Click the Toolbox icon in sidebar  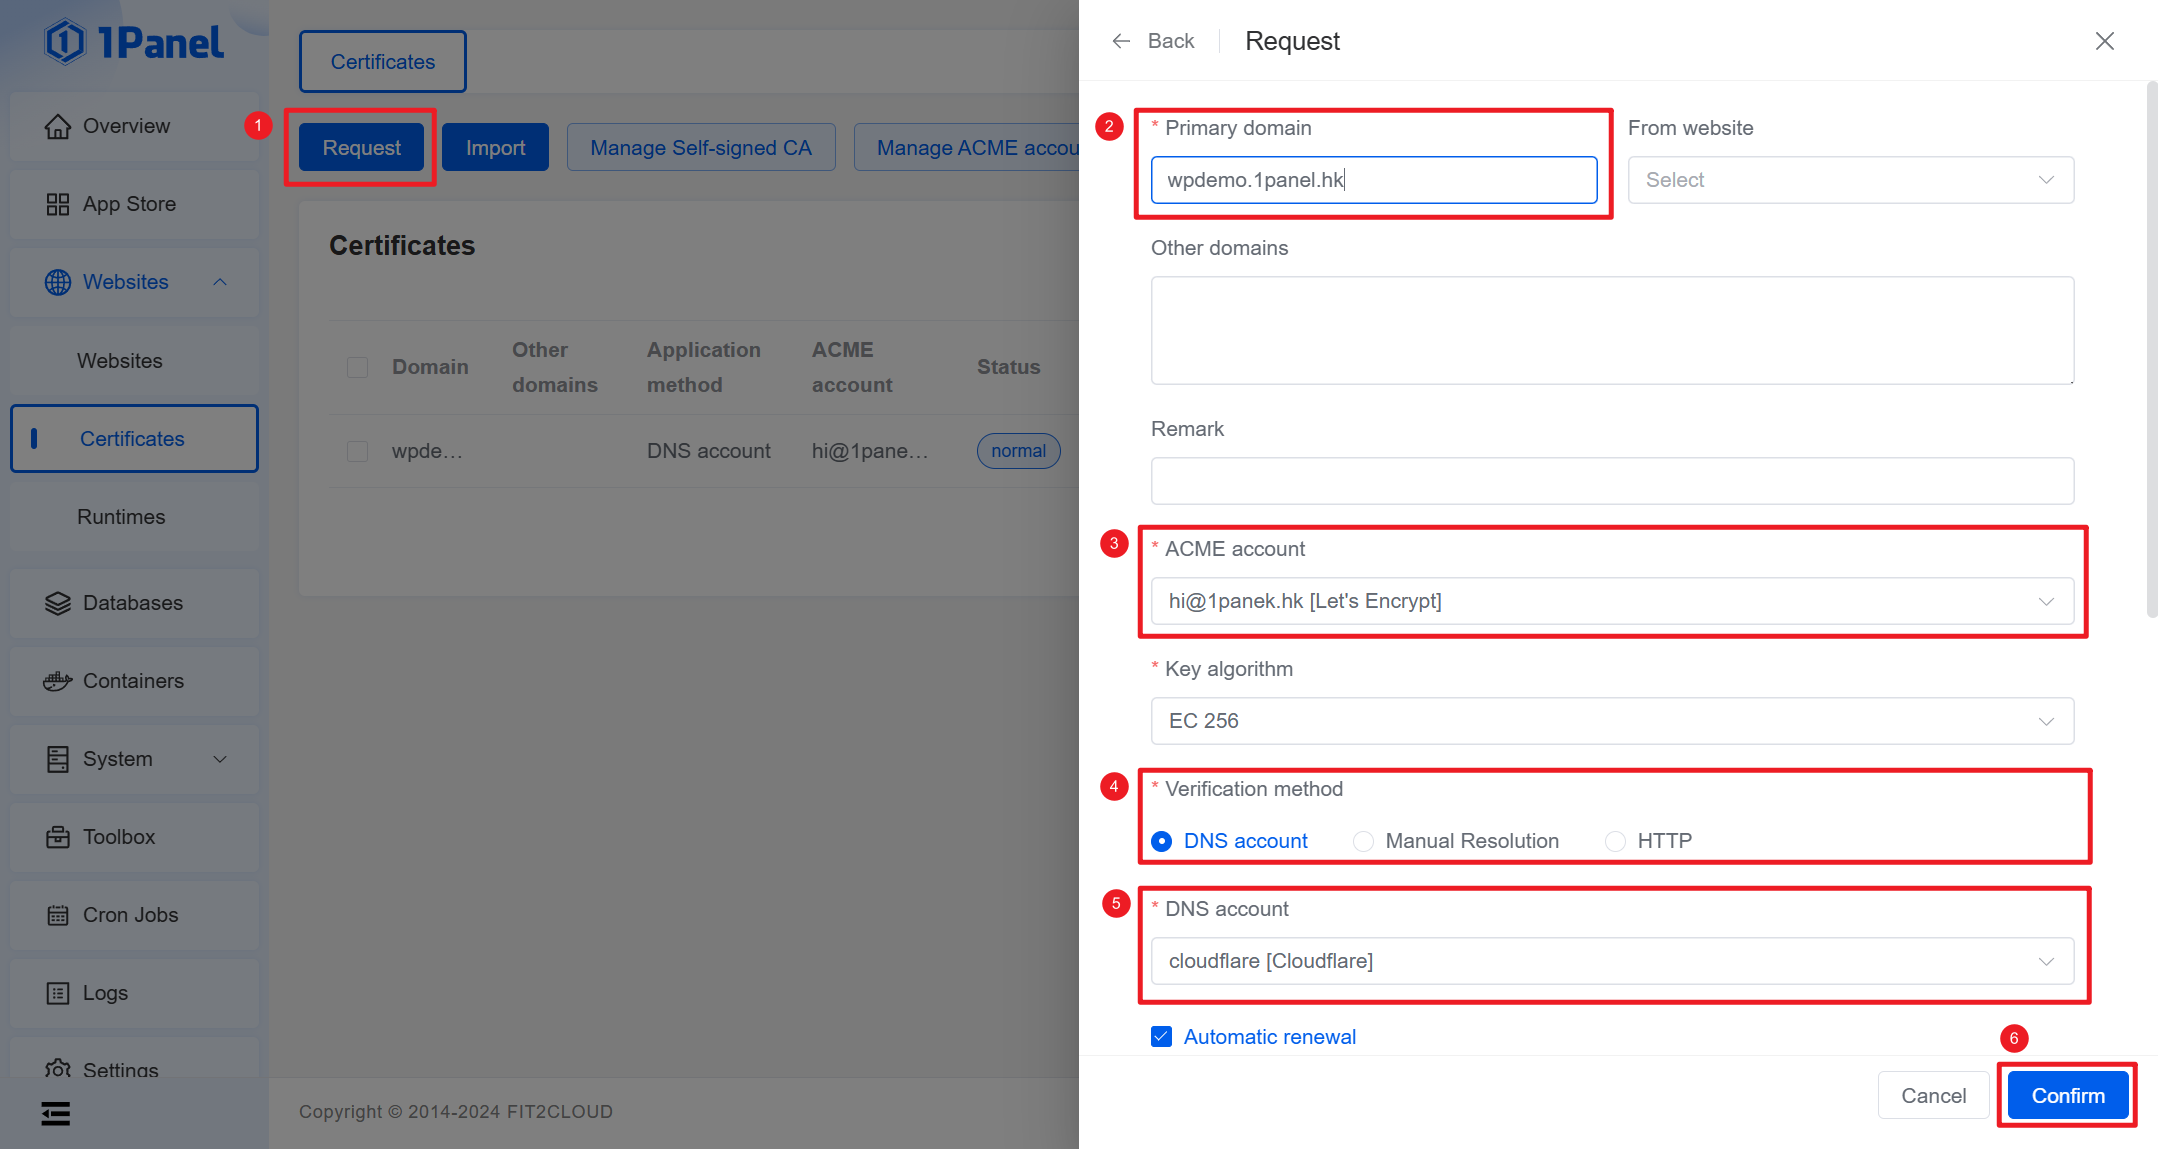pyautogui.click(x=58, y=837)
